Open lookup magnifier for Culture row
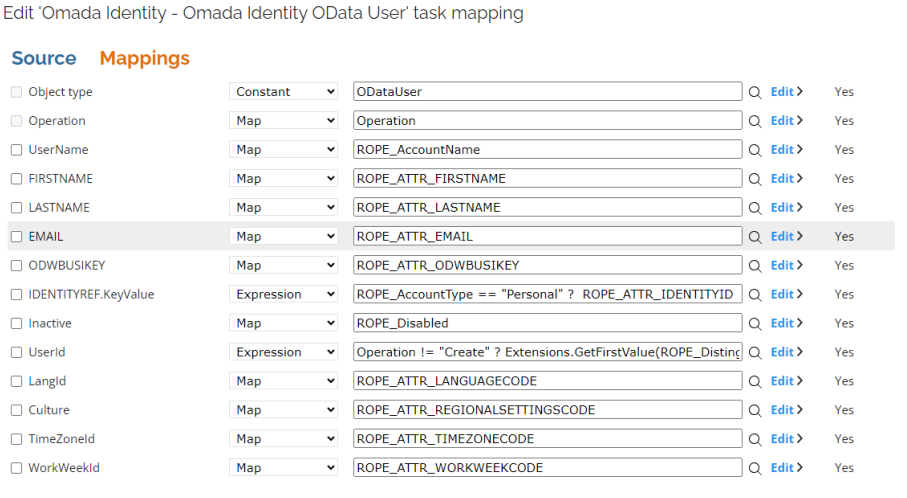This screenshot has width=907, height=498. (x=755, y=411)
